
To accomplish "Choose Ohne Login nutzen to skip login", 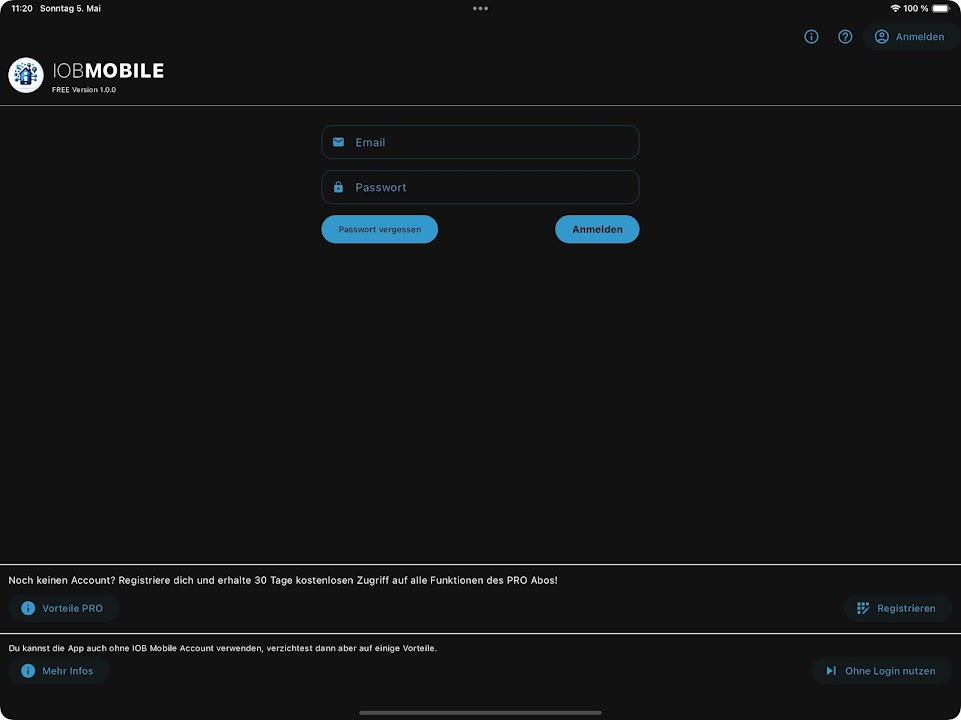I will (x=881, y=671).
